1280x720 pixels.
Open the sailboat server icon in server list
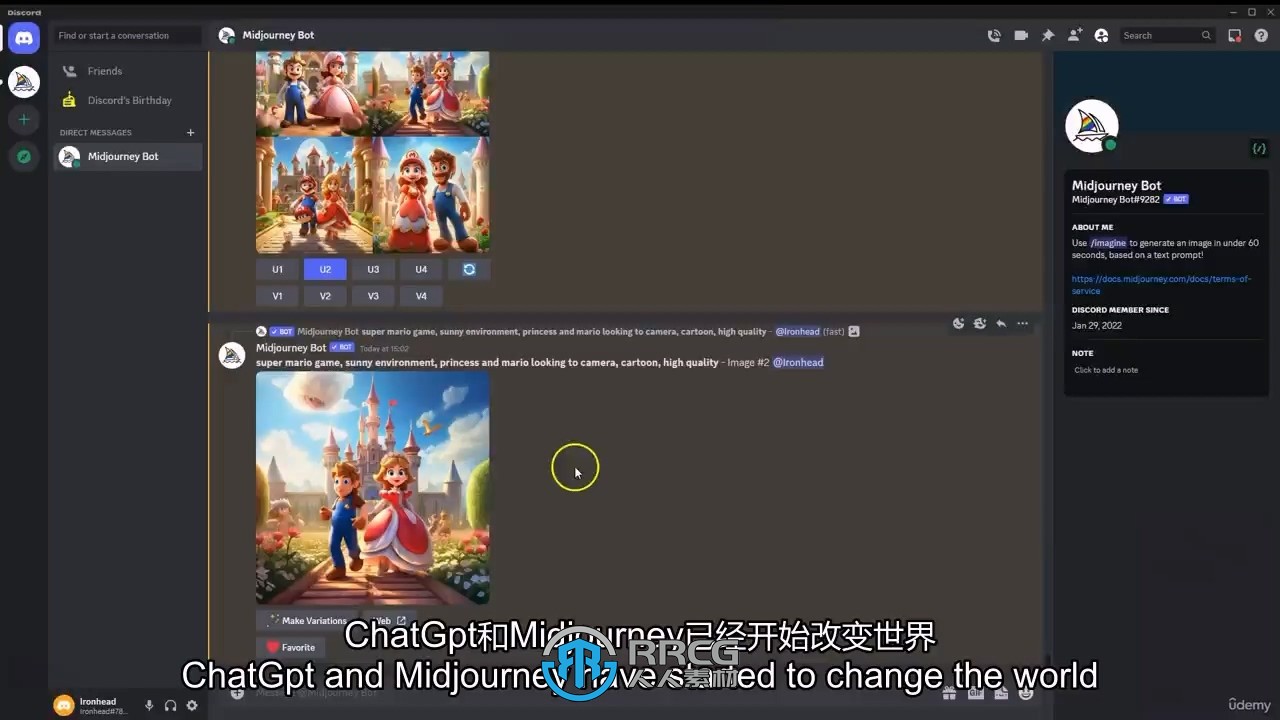tap(24, 82)
